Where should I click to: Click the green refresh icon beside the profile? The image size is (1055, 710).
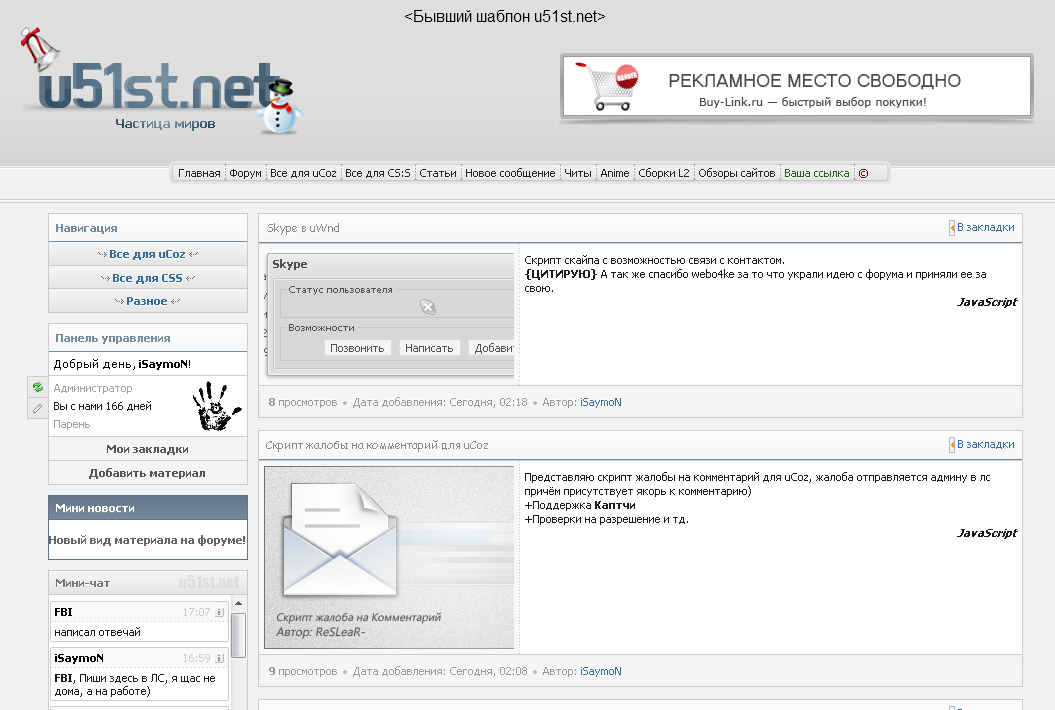click(x=37, y=387)
